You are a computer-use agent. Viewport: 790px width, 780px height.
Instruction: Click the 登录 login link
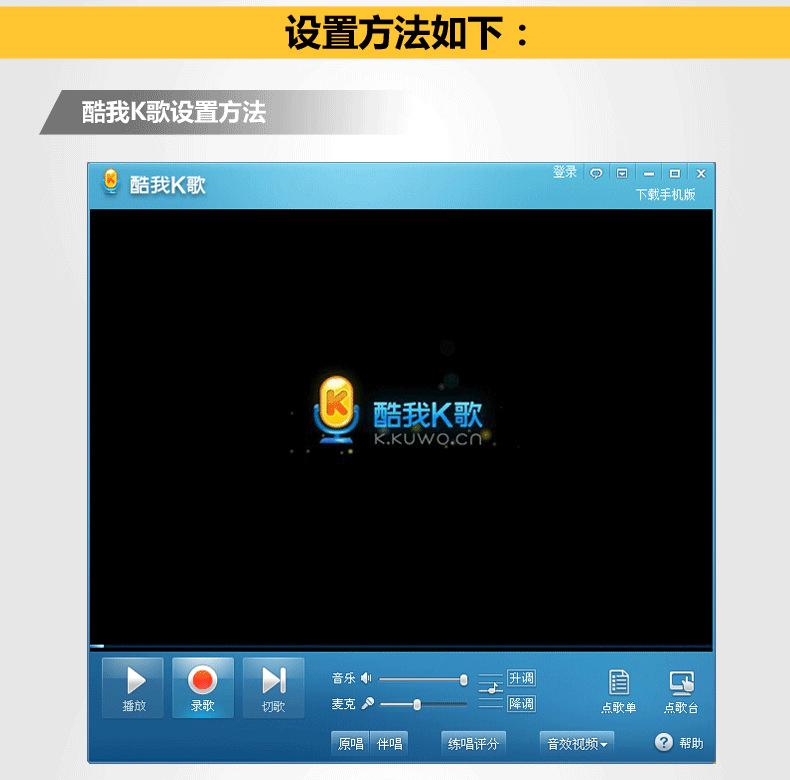click(x=565, y=172)
